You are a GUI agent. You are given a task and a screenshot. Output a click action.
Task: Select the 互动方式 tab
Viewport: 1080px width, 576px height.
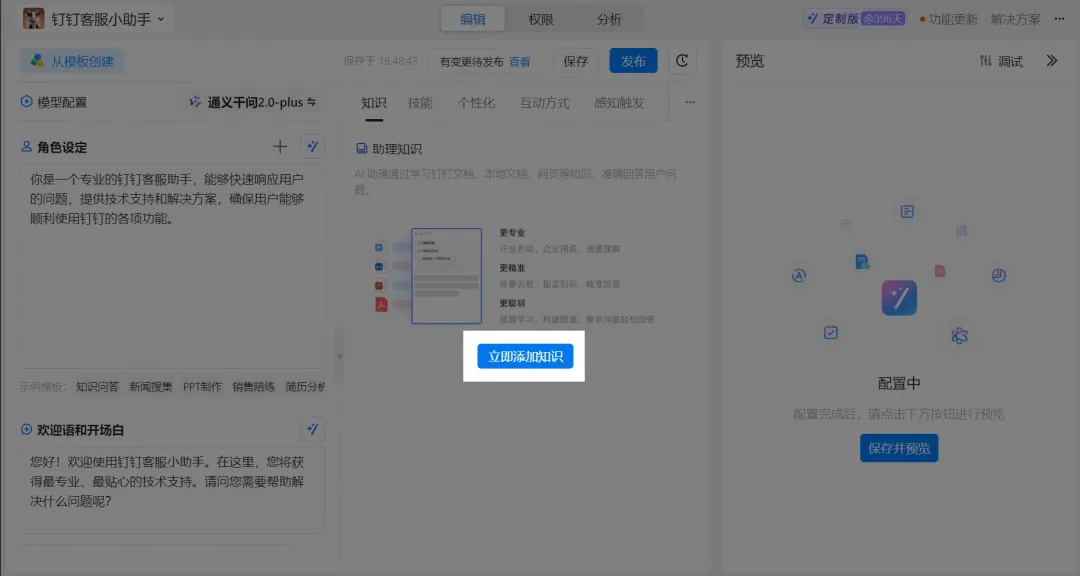coord(544,103)
